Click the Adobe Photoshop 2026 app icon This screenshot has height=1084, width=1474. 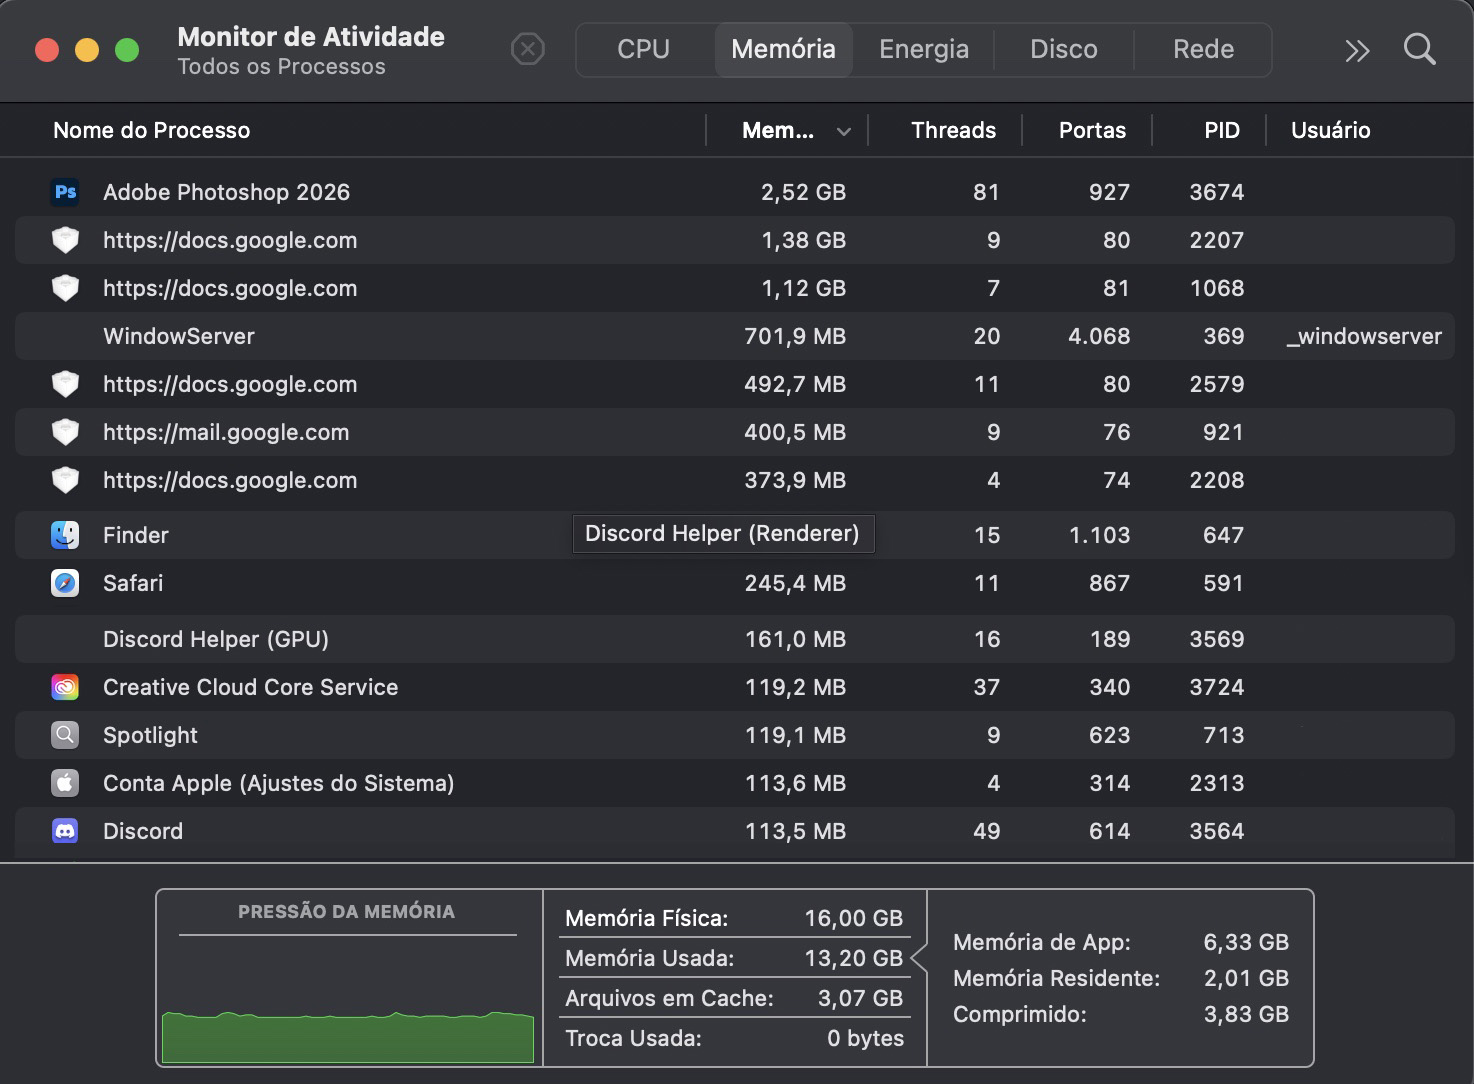point(65,192)
